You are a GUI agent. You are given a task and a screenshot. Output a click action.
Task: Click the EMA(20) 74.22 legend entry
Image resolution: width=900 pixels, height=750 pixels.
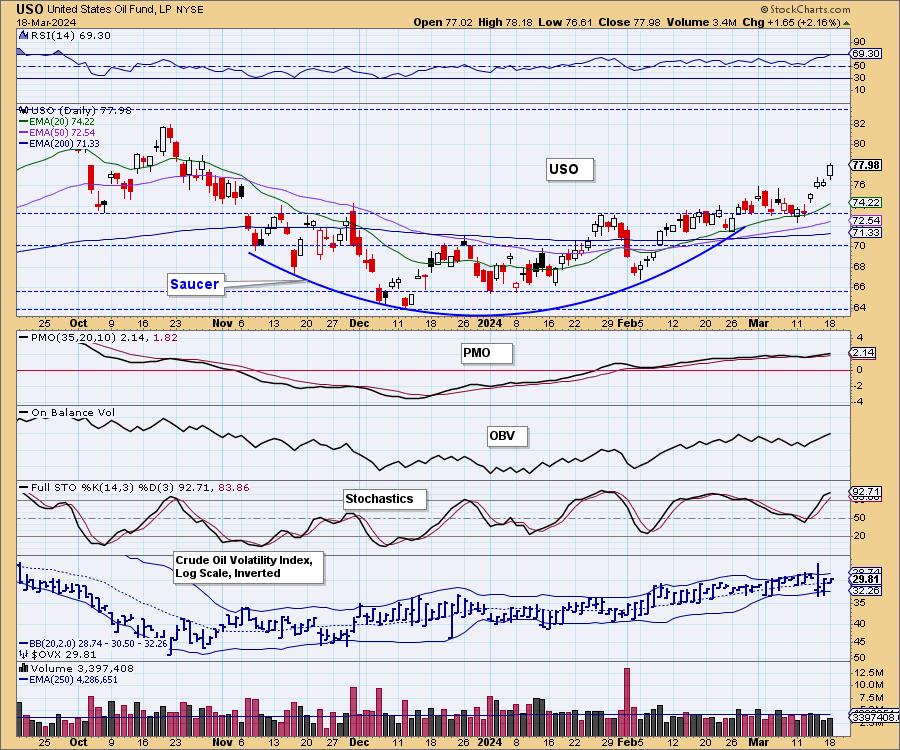[x=56, y=122]
